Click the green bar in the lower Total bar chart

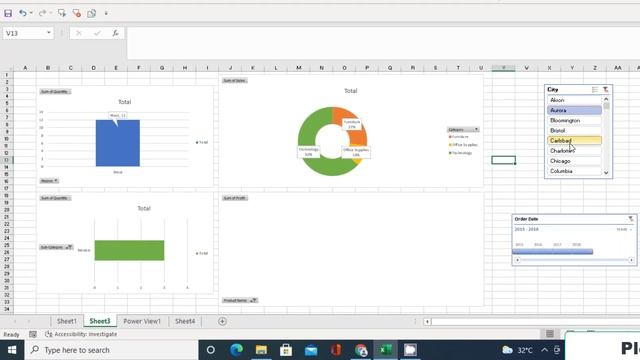129,250
